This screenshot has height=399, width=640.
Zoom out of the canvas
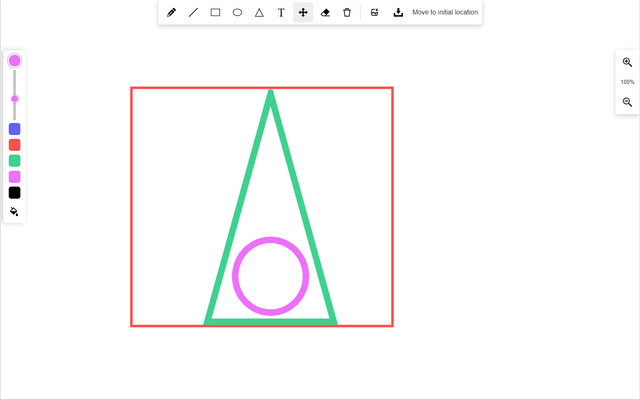coord(627,102)
